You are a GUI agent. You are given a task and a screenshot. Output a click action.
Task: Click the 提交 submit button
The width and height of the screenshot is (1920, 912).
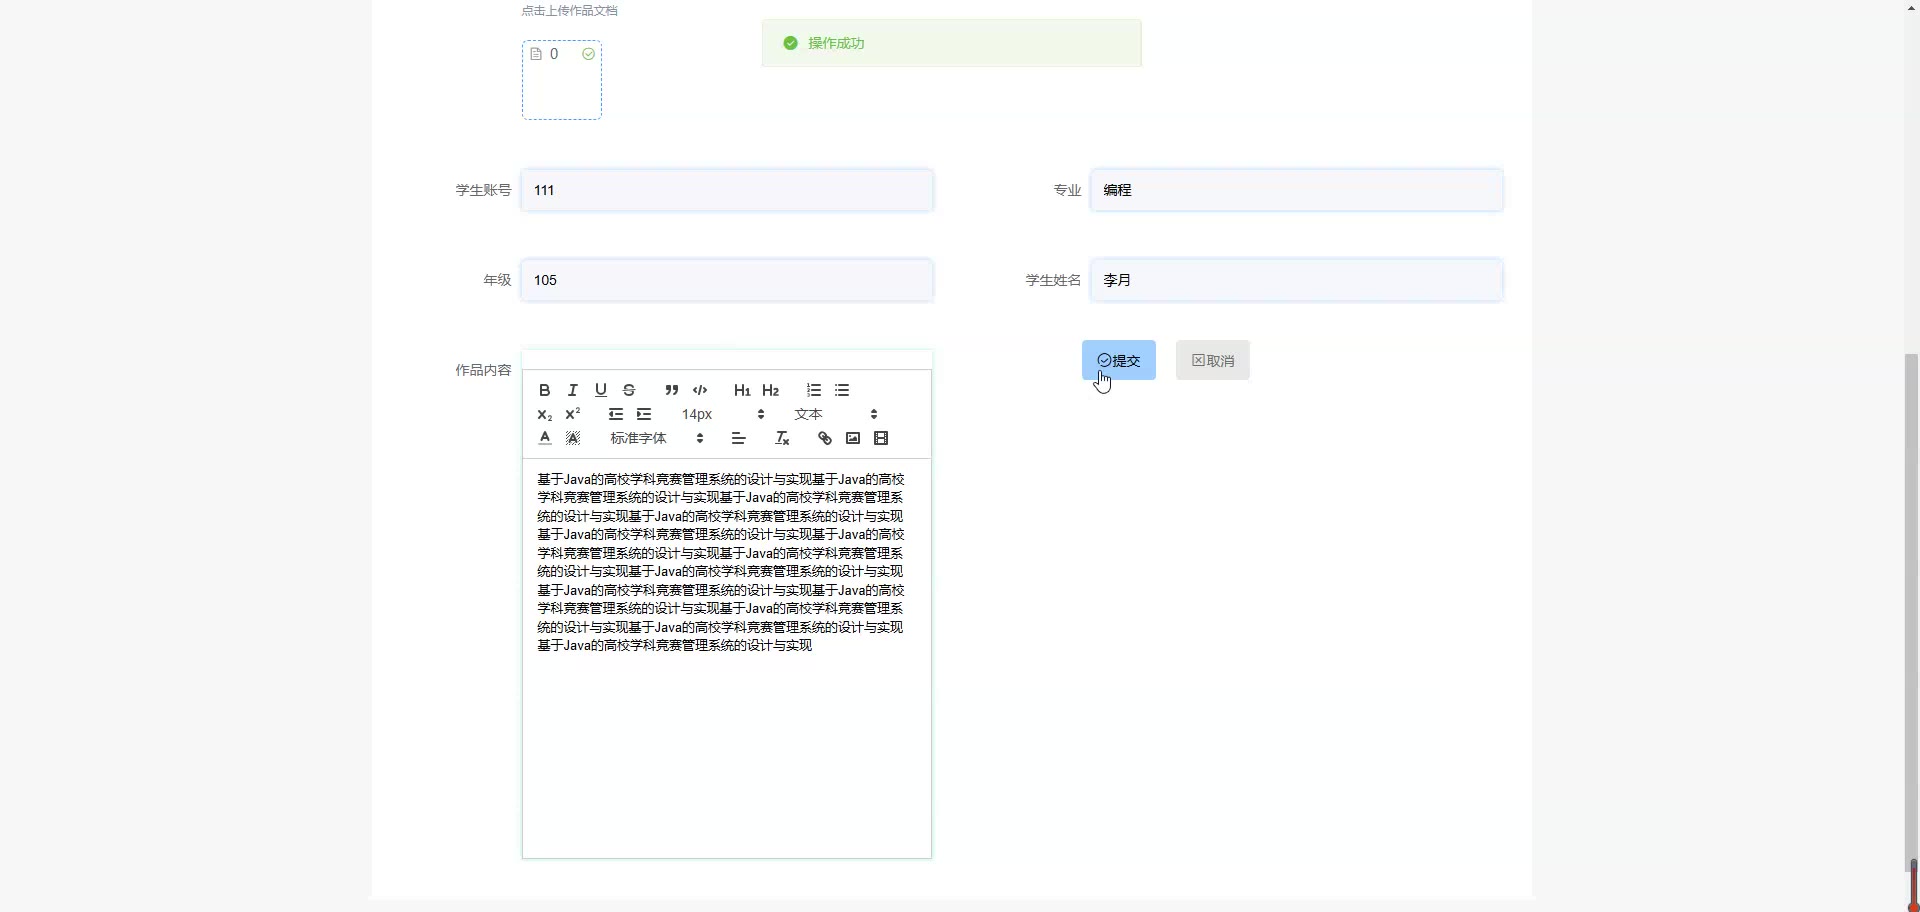[x=1119, y=360]
